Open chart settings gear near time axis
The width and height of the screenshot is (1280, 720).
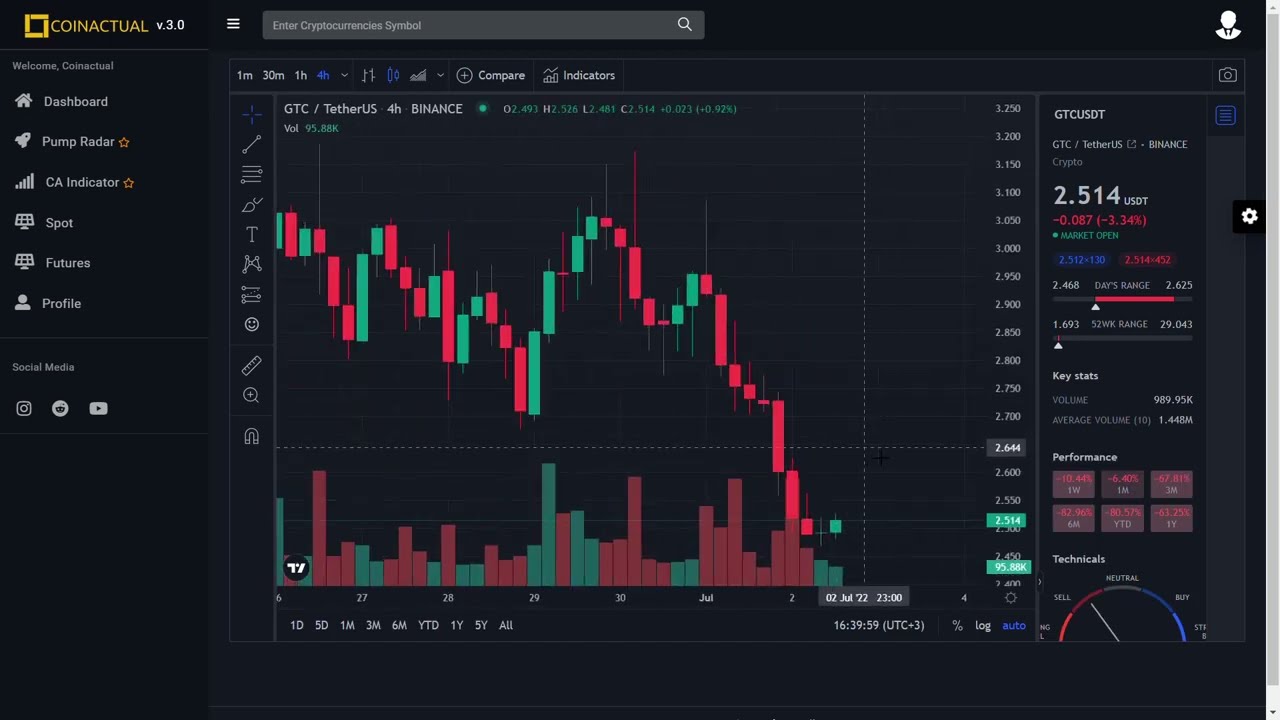coord(1011,598)
